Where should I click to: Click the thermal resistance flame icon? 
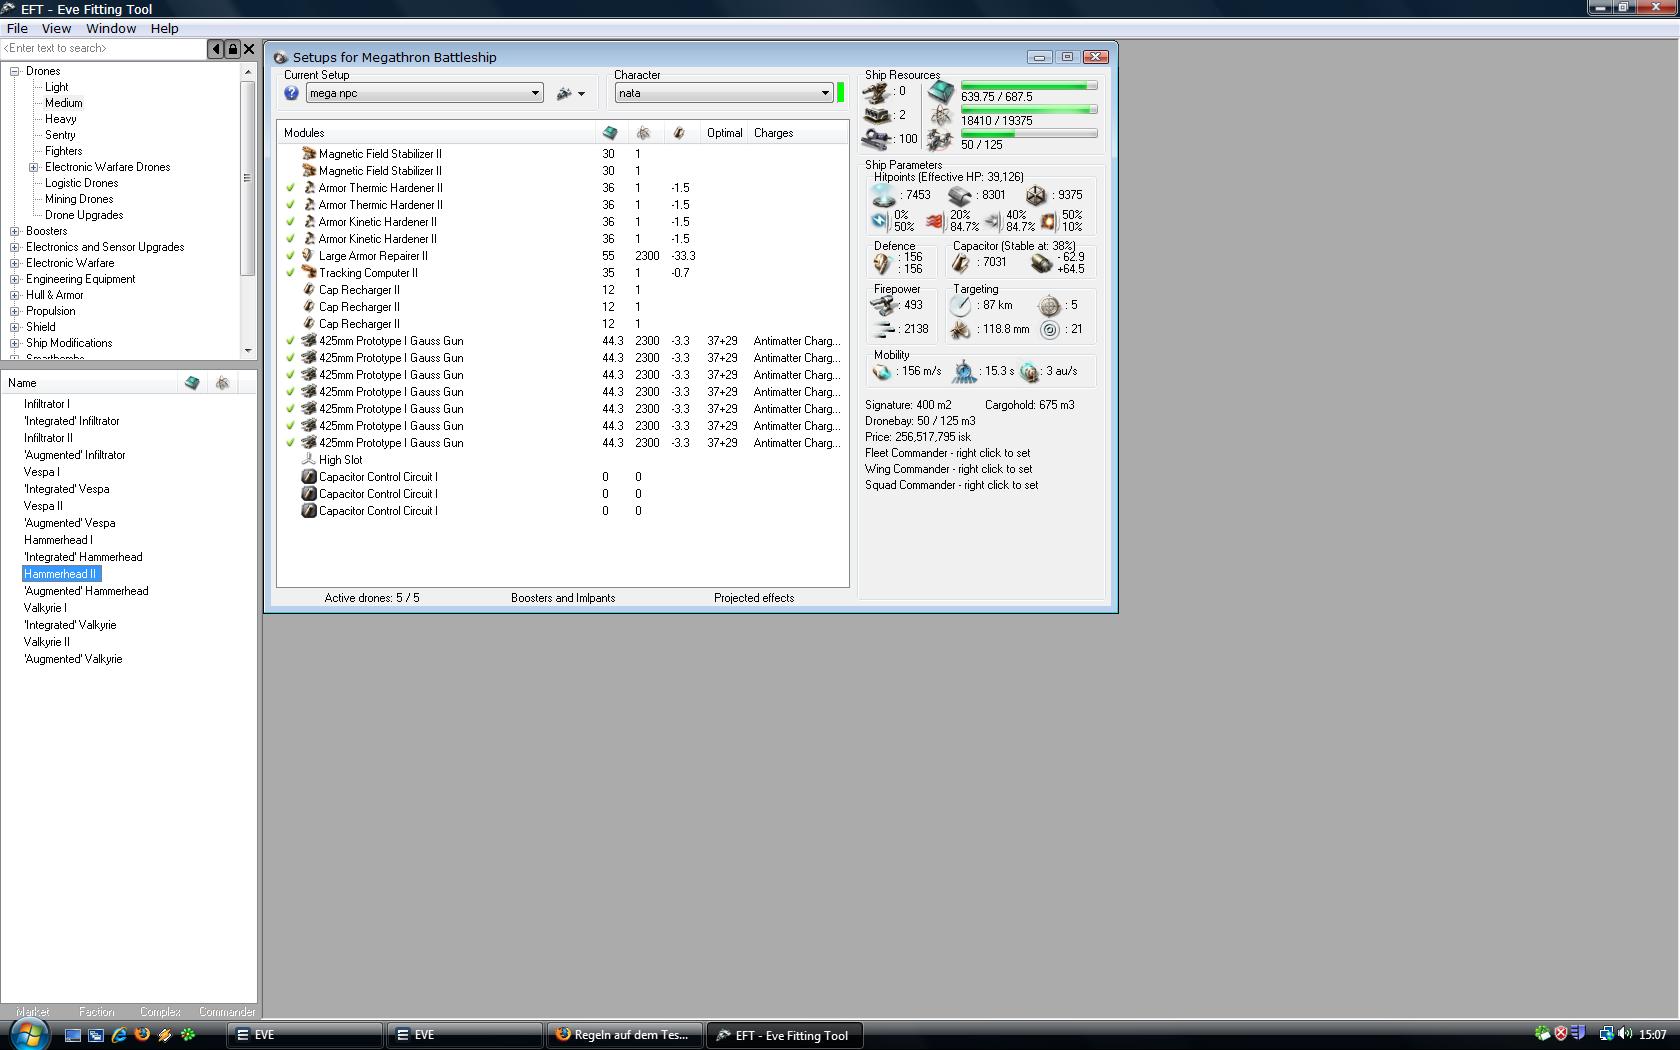pyautogui.click(x=934, y=221)
